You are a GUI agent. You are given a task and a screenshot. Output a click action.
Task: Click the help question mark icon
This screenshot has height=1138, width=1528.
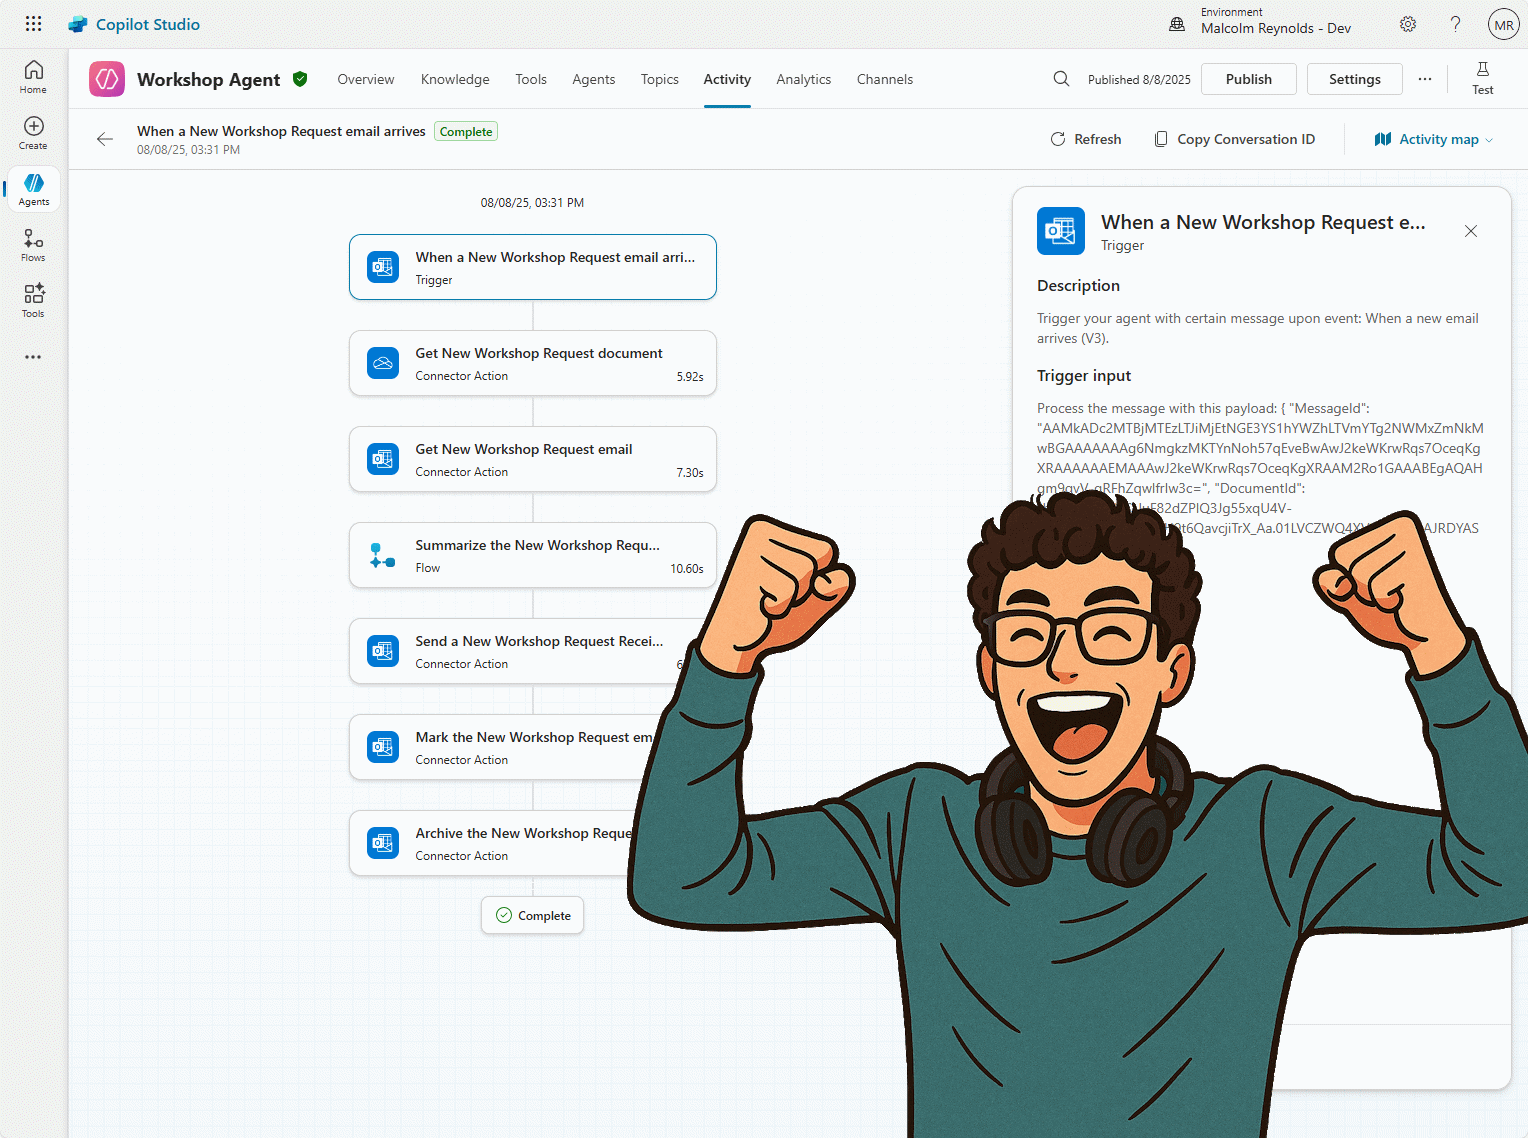coord(1455,24)
